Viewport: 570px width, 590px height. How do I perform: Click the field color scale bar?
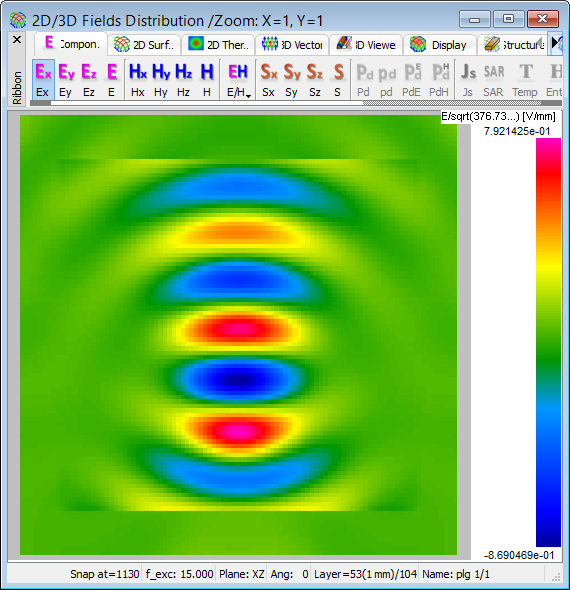[548, 342]
